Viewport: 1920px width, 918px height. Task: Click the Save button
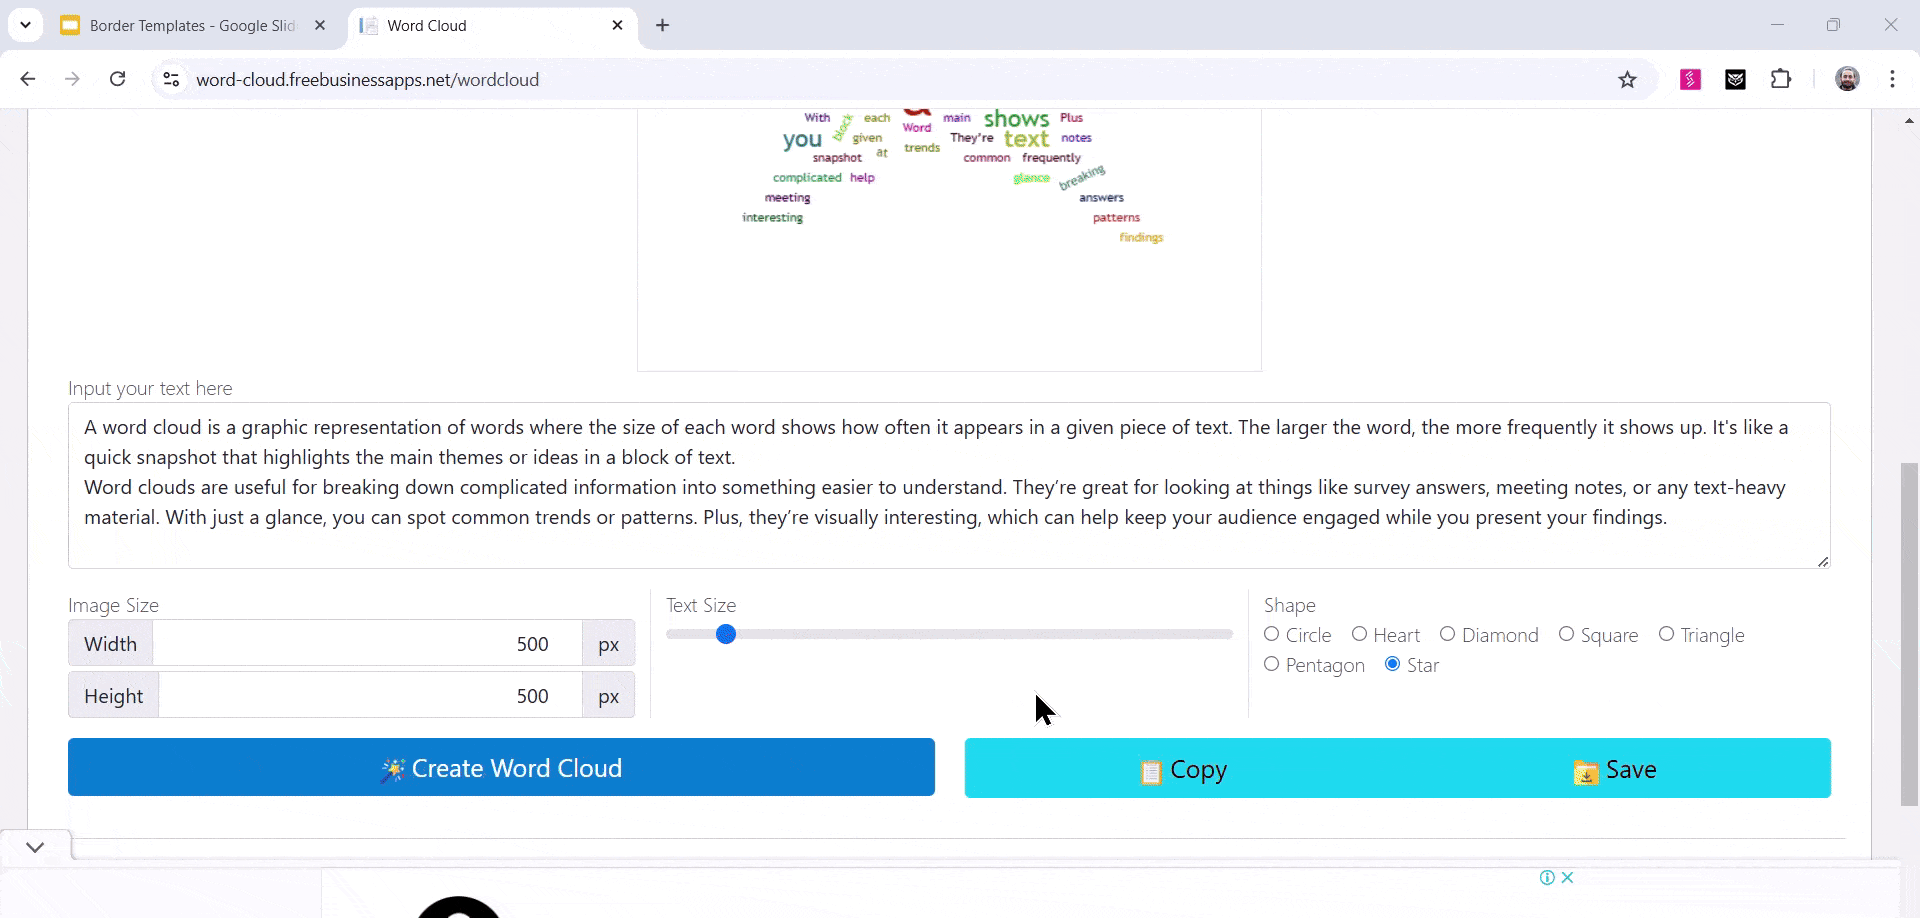[x=1614, y=768]
